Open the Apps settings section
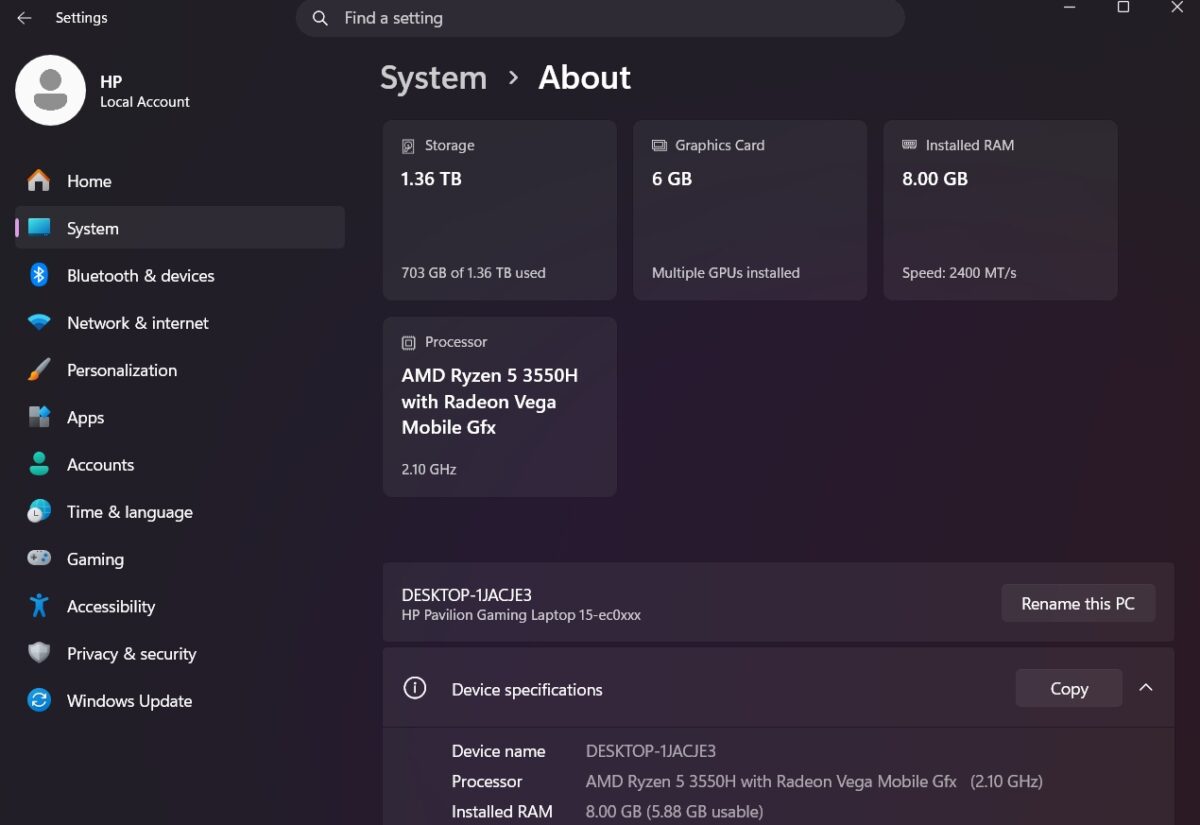1200x825 pixels. [180, 417]
